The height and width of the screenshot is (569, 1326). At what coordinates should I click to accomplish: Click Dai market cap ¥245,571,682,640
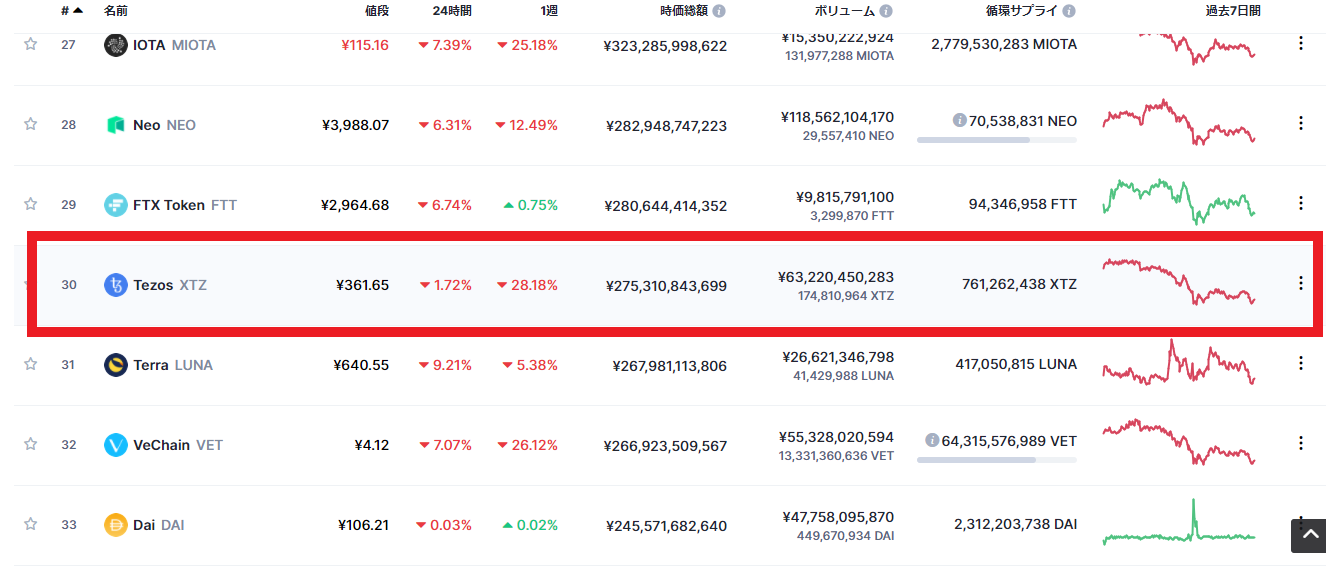point(667,526)
